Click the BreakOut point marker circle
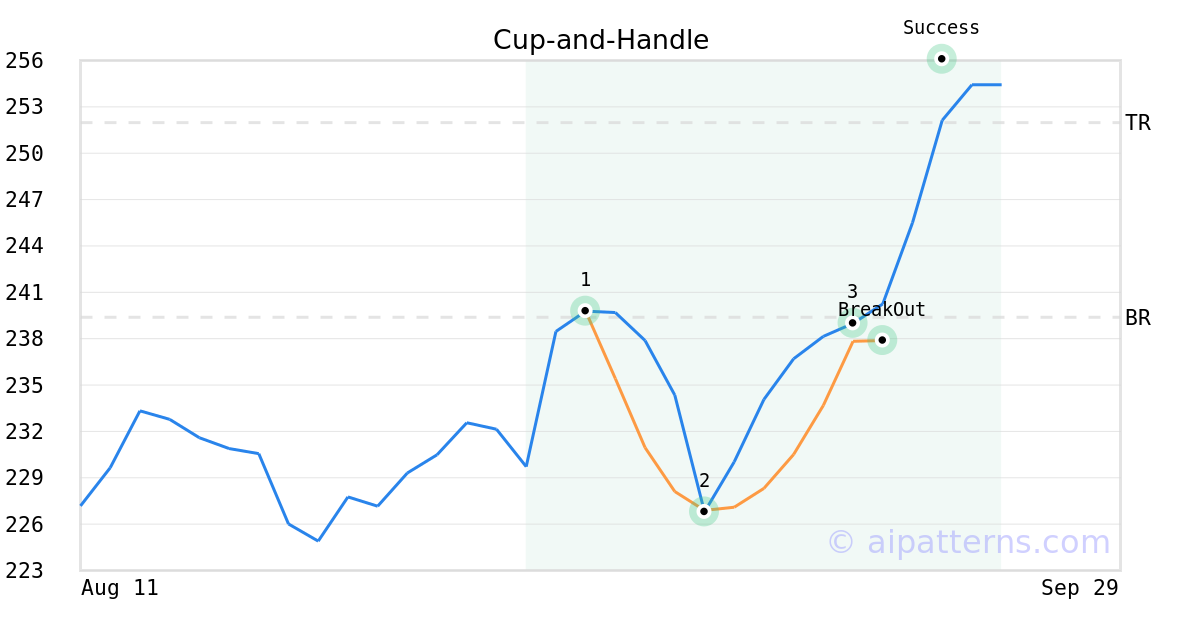Screen dimensions: 1200x630 882,340
